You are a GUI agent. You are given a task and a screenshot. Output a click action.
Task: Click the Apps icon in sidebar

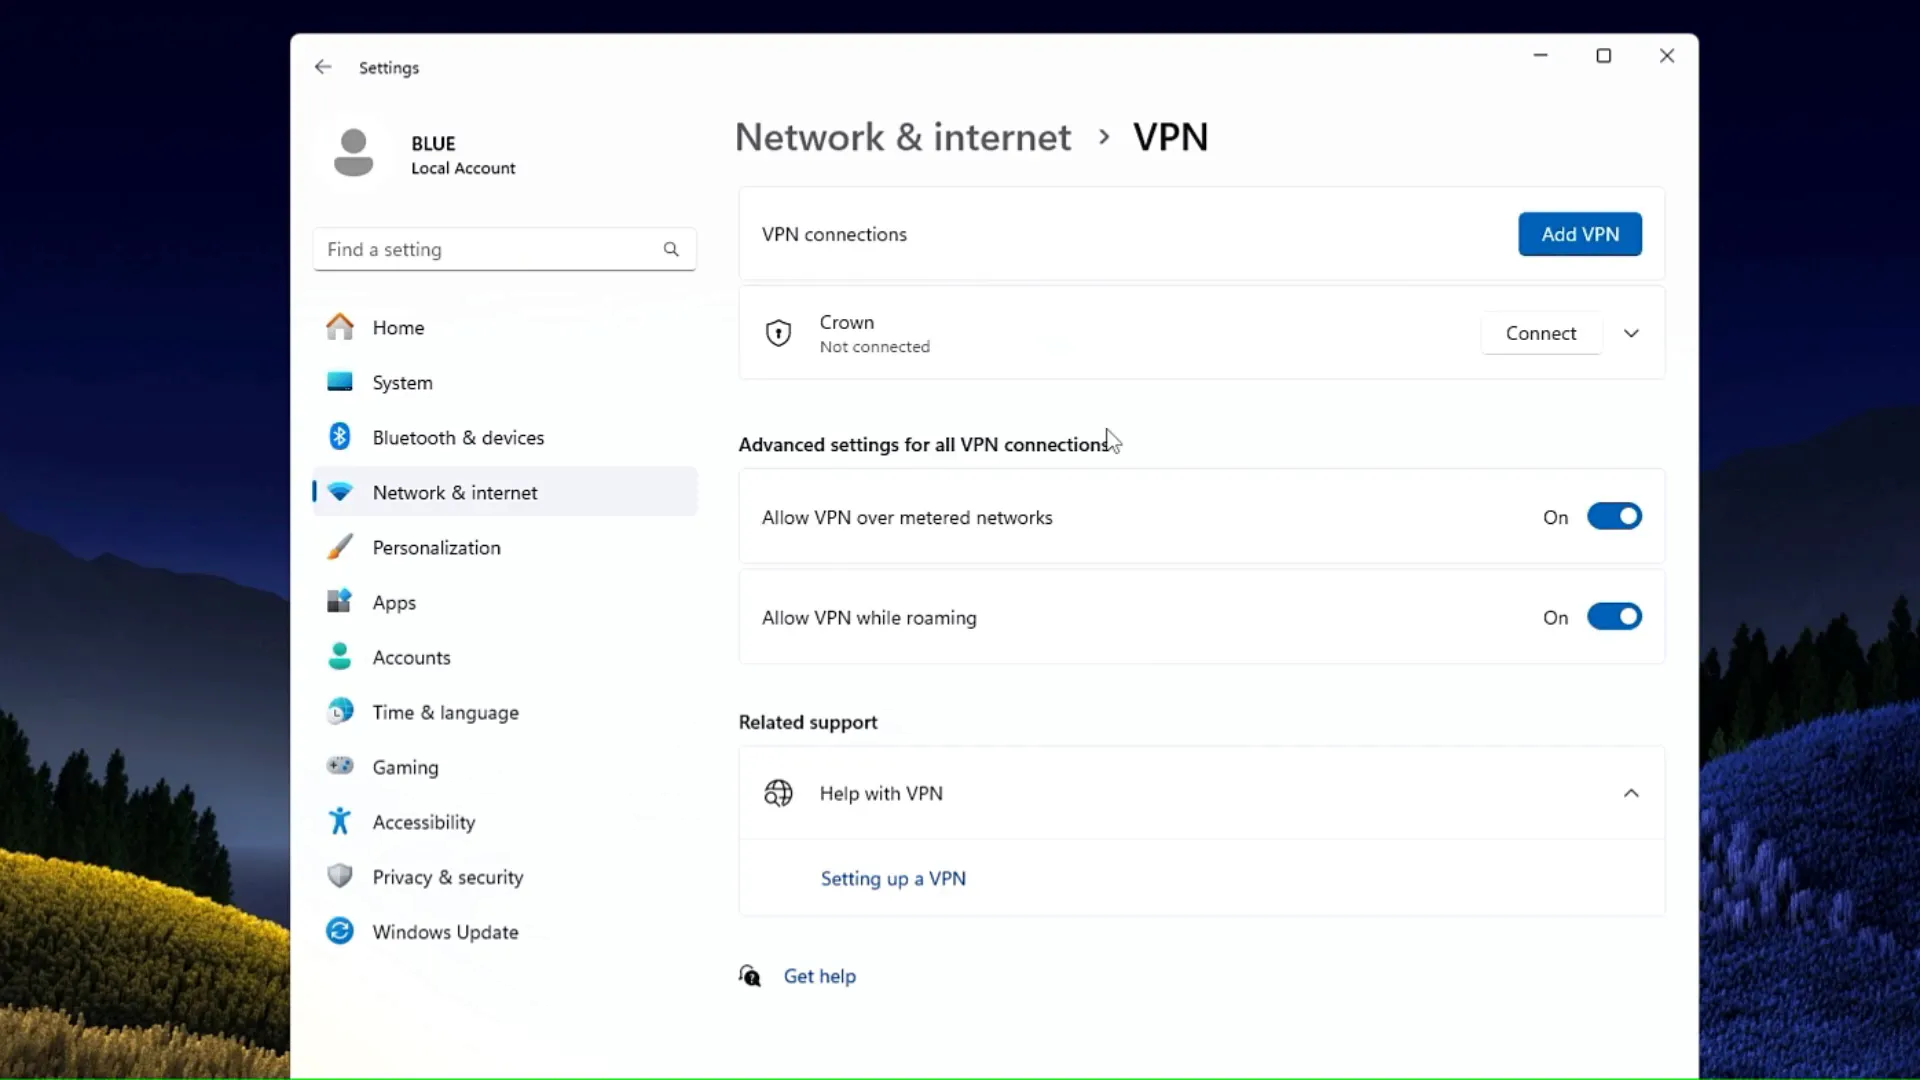tap(340, 601)
